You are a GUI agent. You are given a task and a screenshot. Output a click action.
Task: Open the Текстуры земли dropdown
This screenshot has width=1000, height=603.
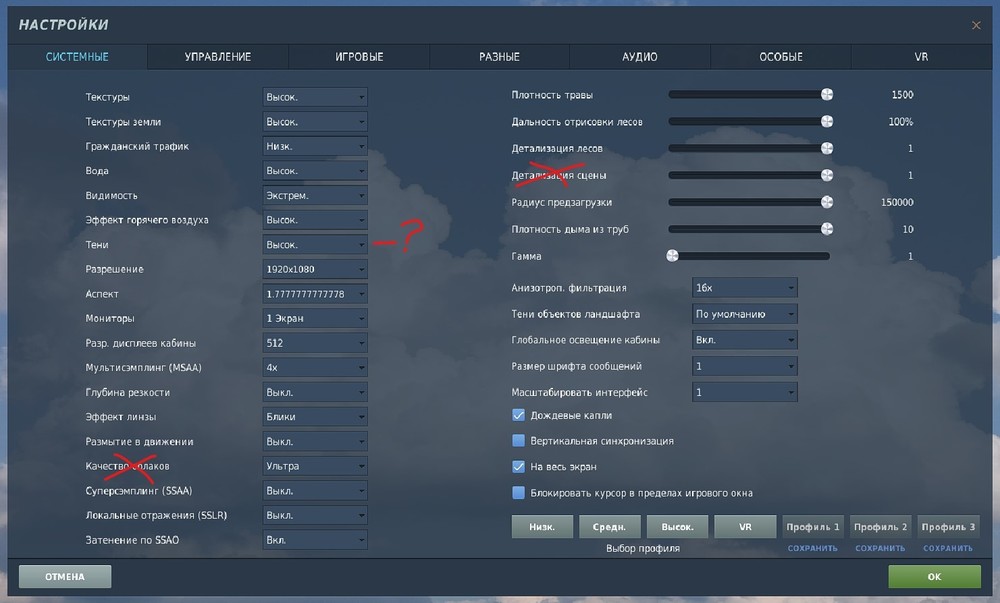pyautogui.click(x=314, y=122)
